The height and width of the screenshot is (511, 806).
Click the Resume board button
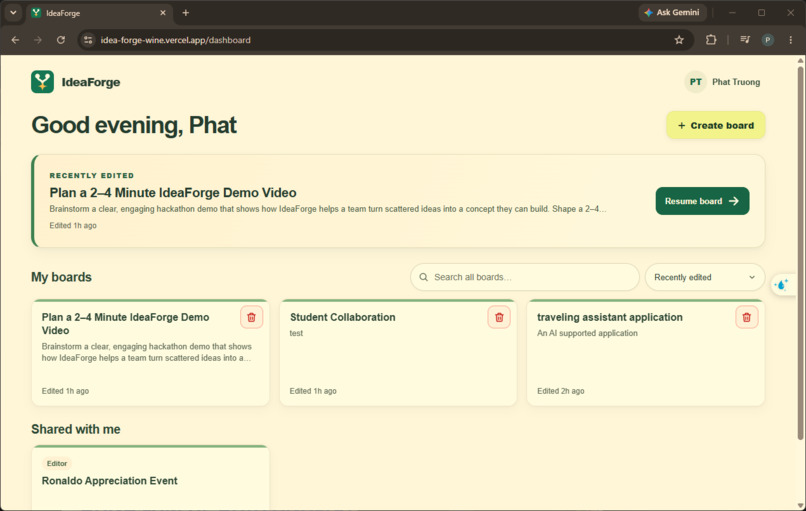click(702, 201)
